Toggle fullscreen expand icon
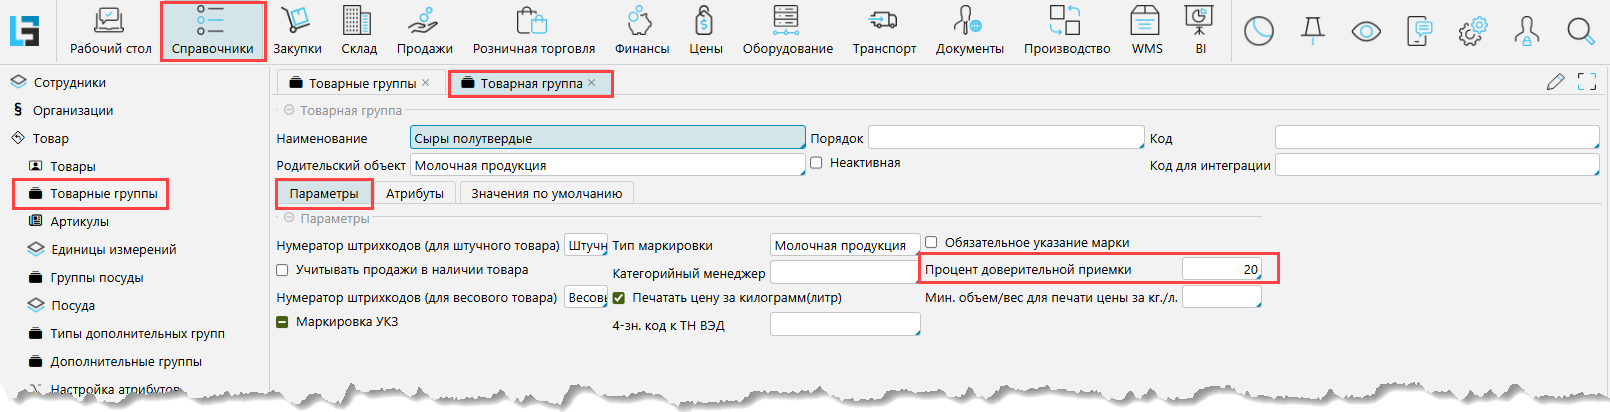Viewport: 1610px width, 412px height. click(1587, 82)
